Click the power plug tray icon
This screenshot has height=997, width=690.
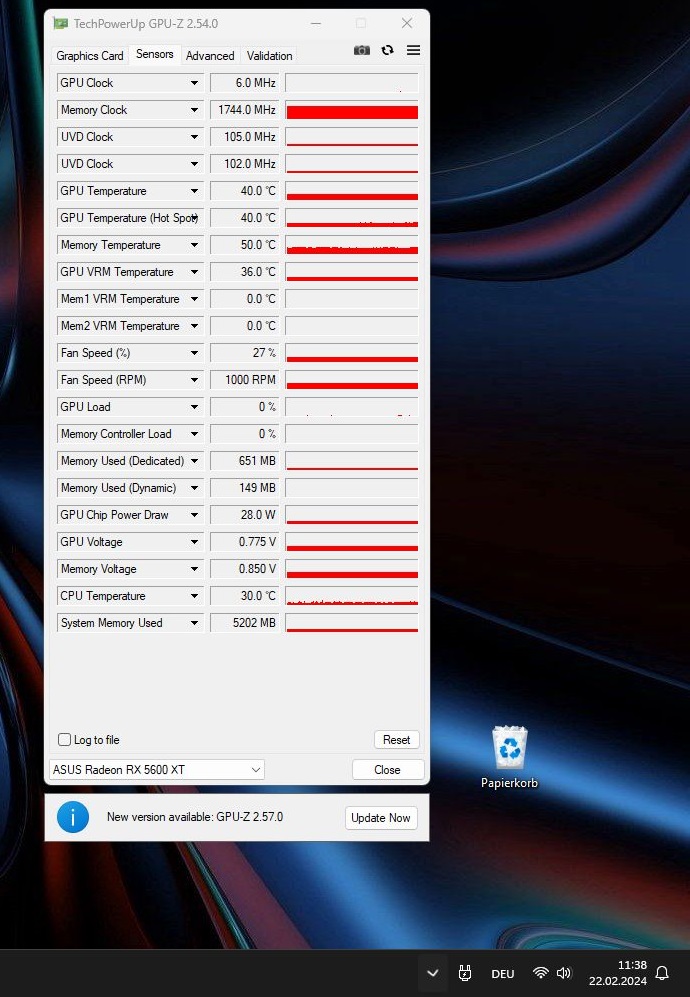[465, 973]
